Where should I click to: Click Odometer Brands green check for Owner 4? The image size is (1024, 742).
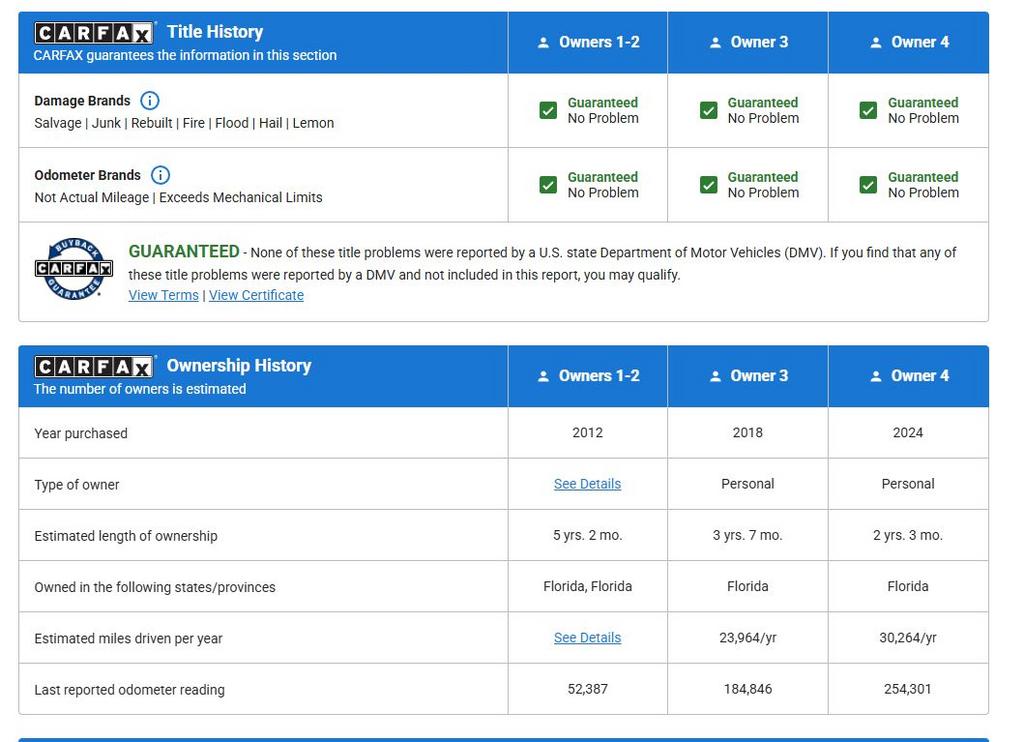[869, 185]
